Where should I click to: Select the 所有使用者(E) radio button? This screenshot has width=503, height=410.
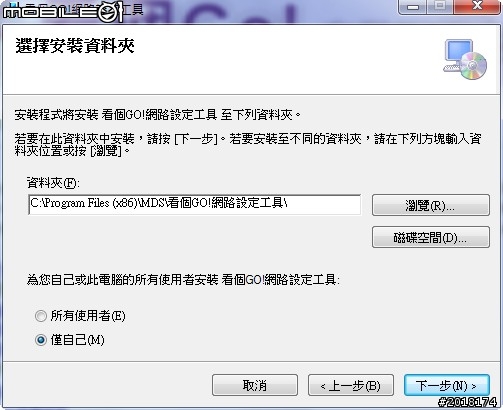41,316
